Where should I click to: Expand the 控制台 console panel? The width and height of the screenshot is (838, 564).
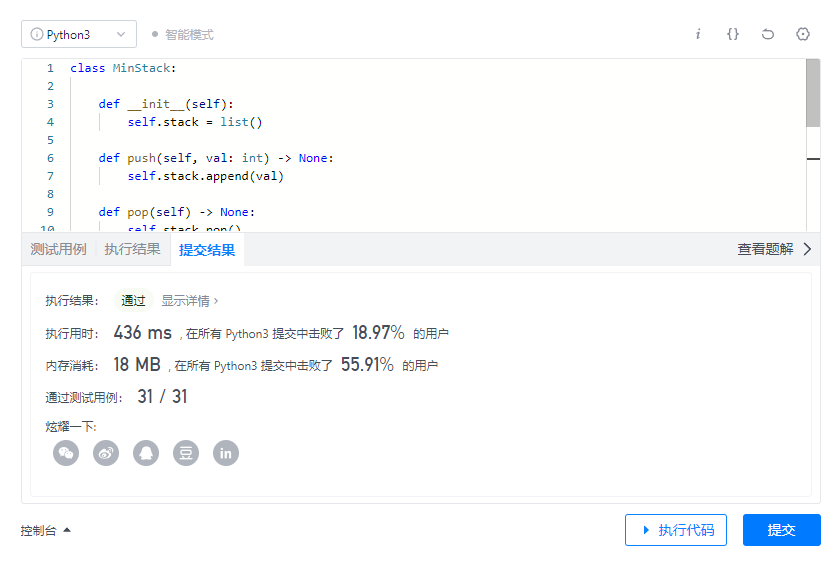(45, 530)
